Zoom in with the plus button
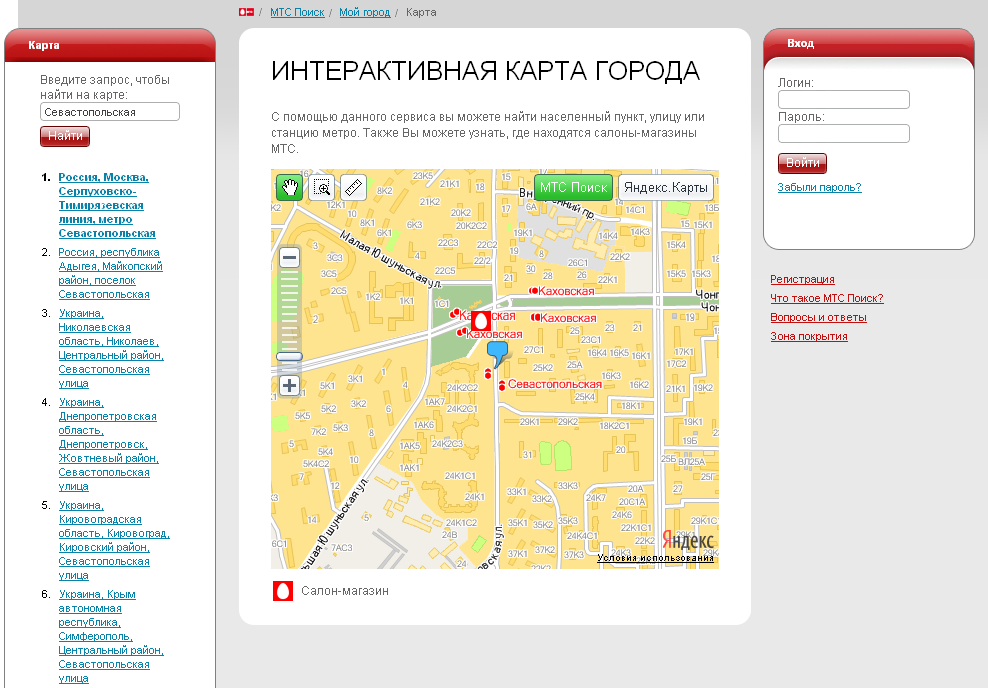This screenshot has height=688, width=988. point(289,385)
